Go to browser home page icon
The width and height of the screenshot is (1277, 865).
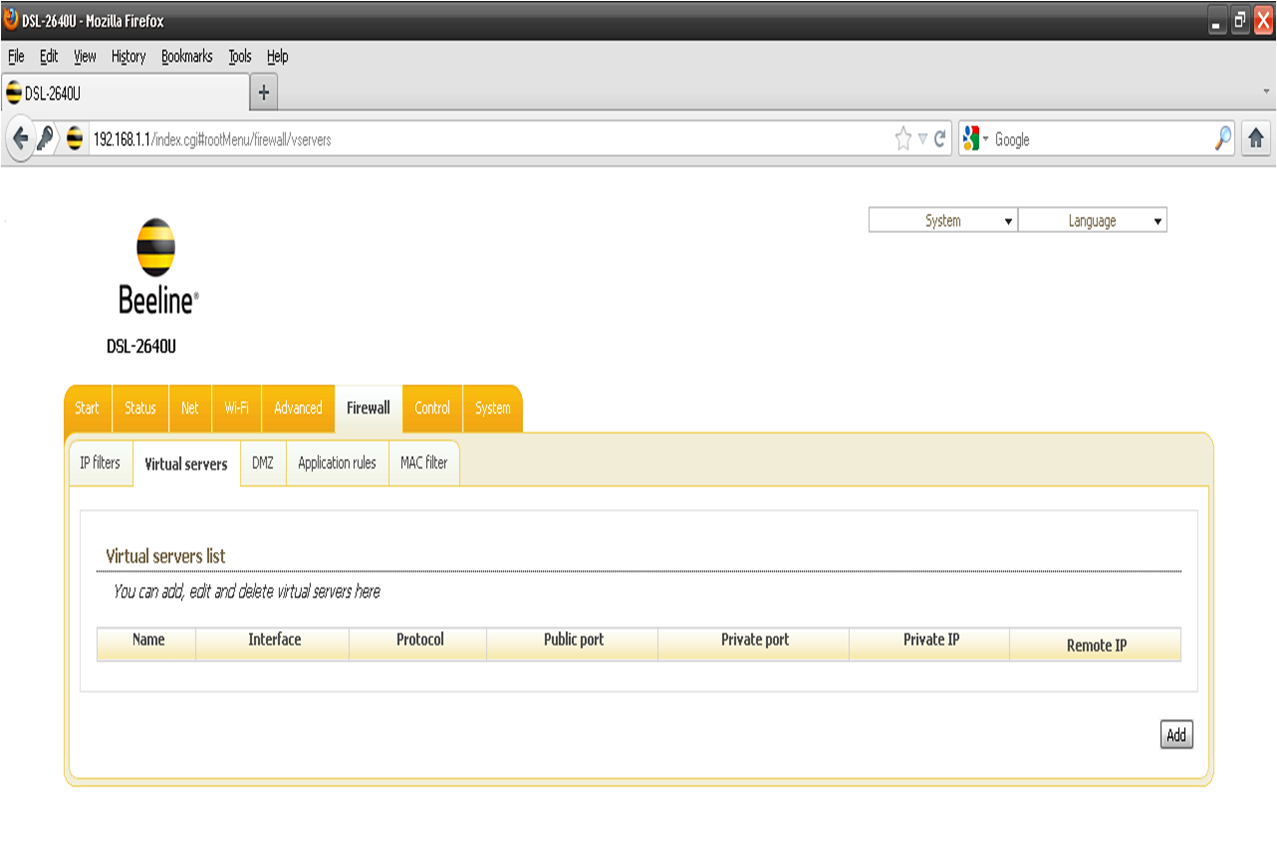(1256, 140)
